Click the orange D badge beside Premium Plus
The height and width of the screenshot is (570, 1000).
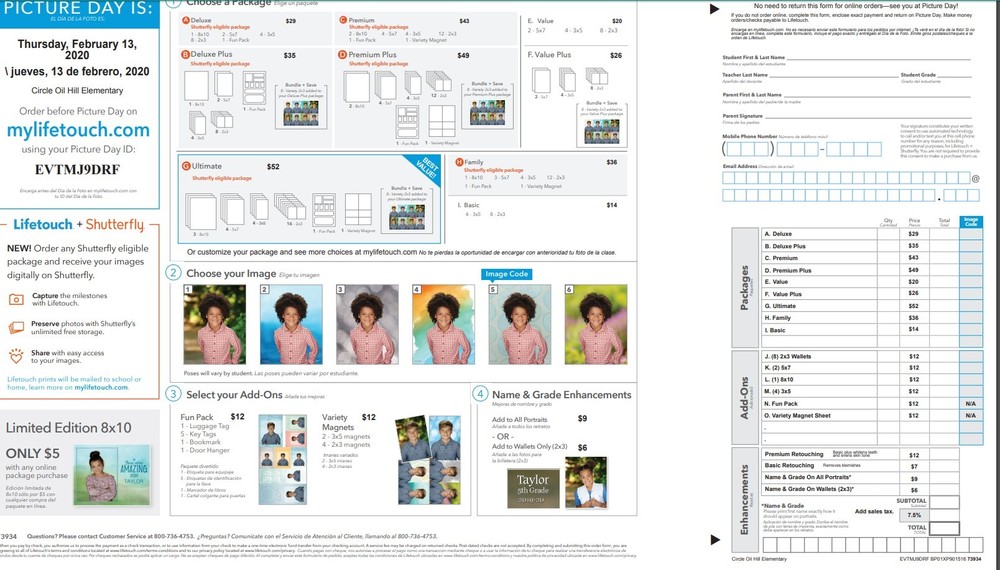coord(343,55)
